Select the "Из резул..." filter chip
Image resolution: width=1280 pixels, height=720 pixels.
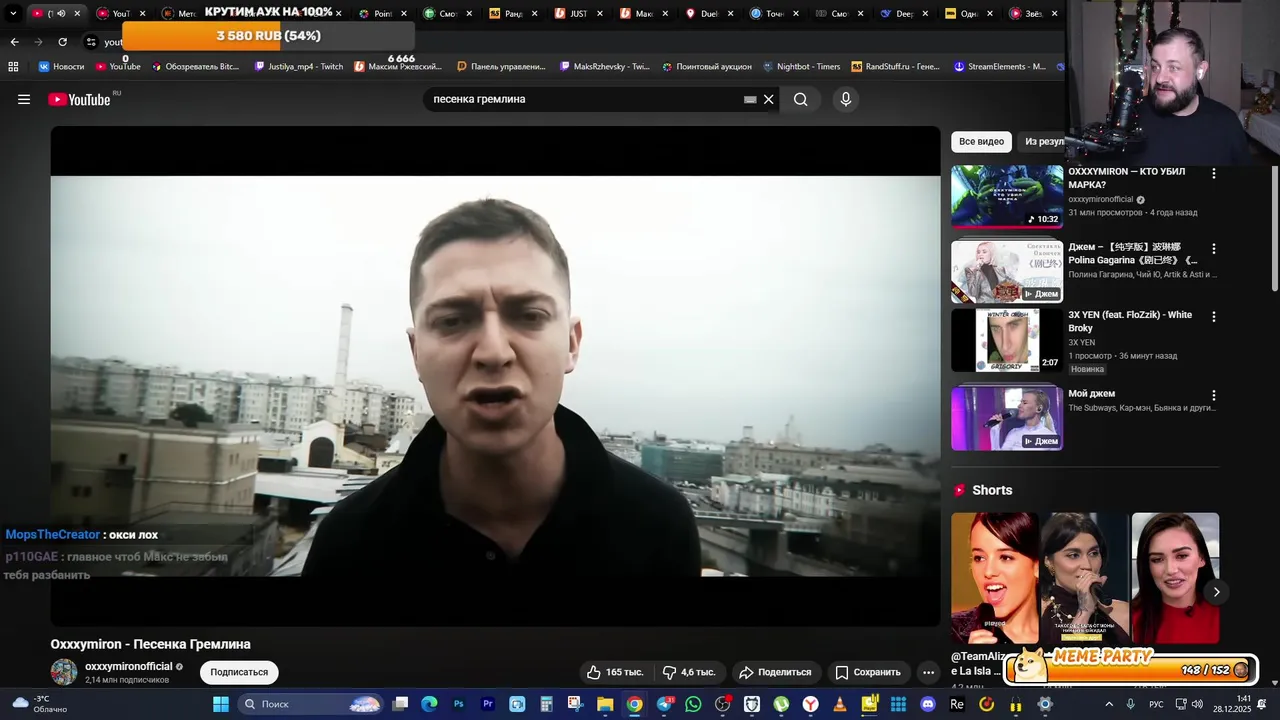(x=1043, y=142)
